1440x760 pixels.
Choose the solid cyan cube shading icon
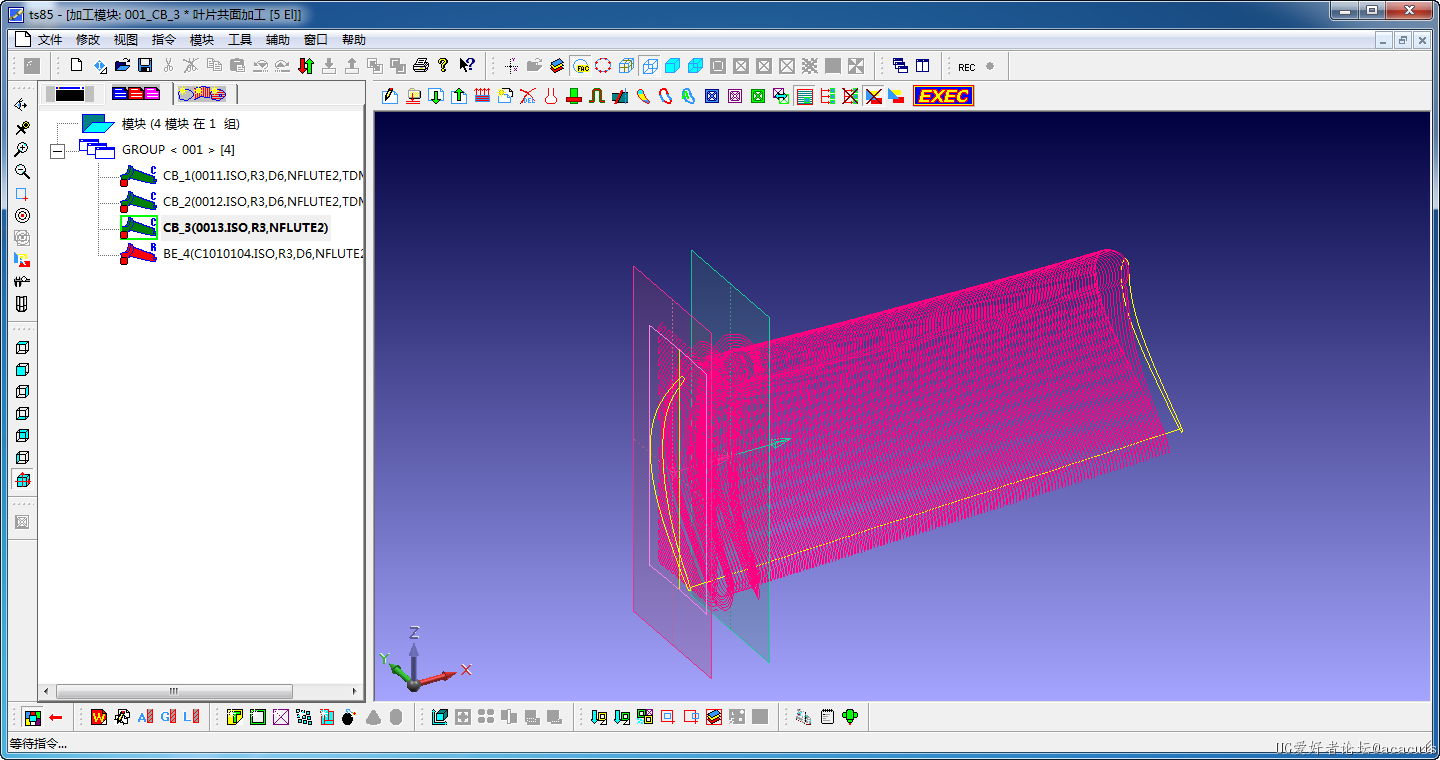point(673,66)
